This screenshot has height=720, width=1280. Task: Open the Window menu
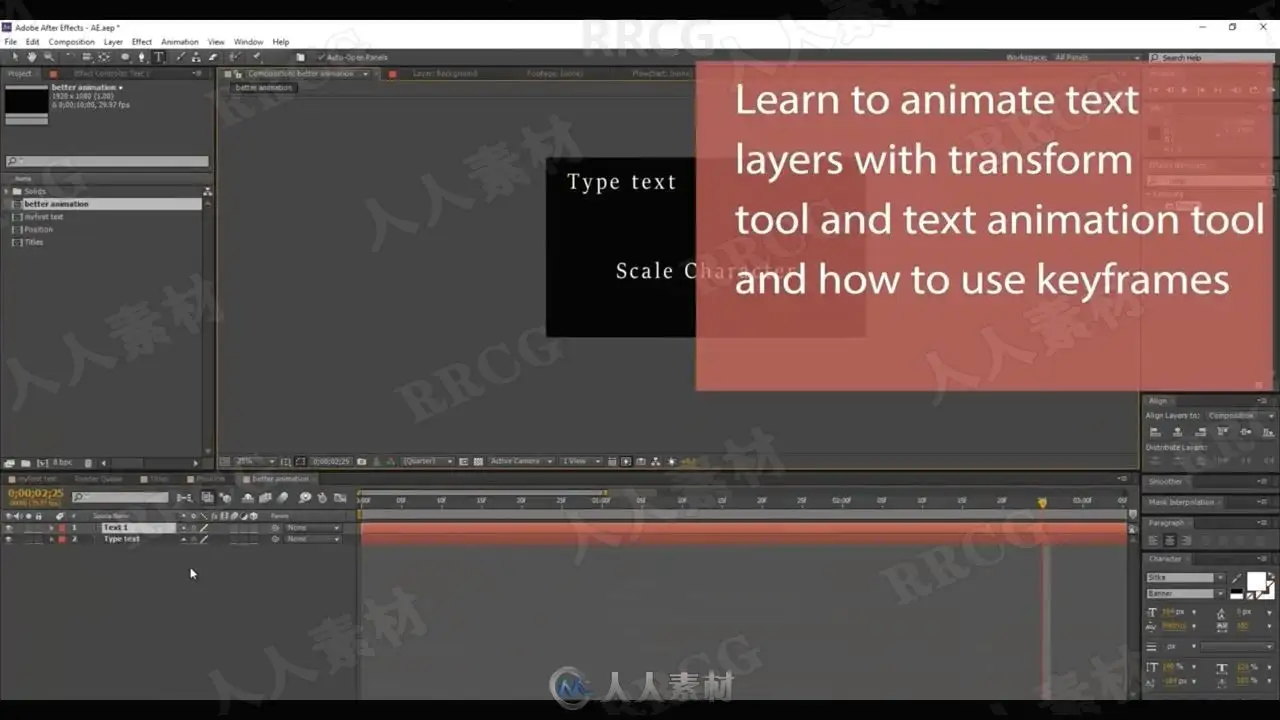pos(248,42)
